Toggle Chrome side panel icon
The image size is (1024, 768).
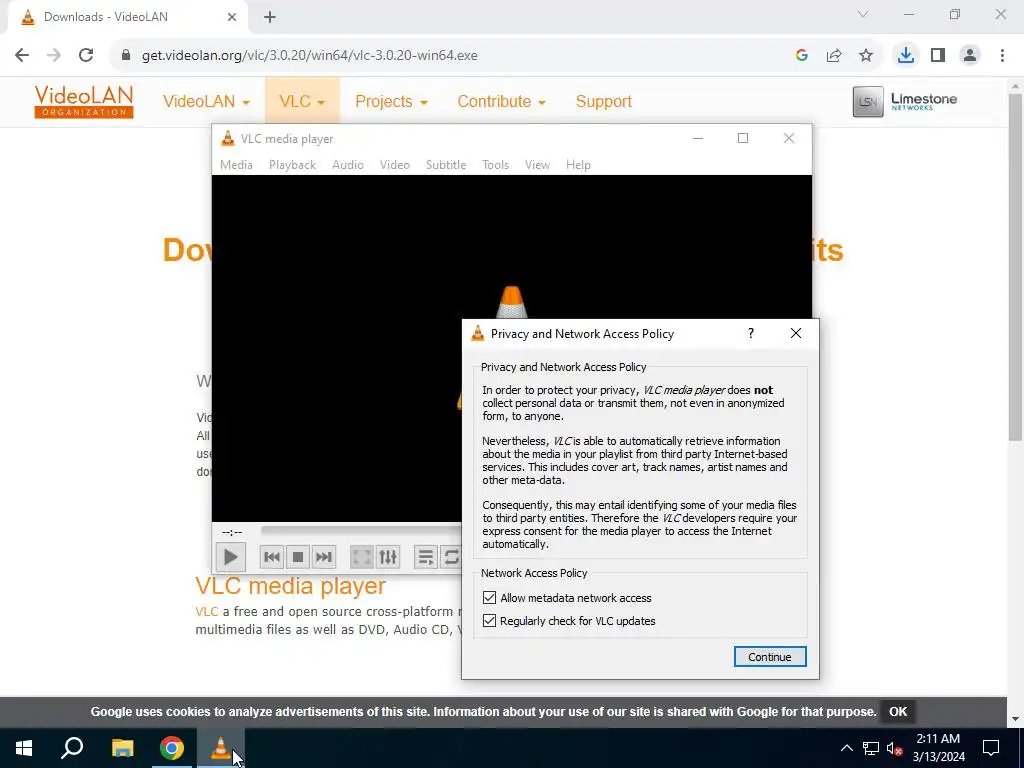pos(938,56)
